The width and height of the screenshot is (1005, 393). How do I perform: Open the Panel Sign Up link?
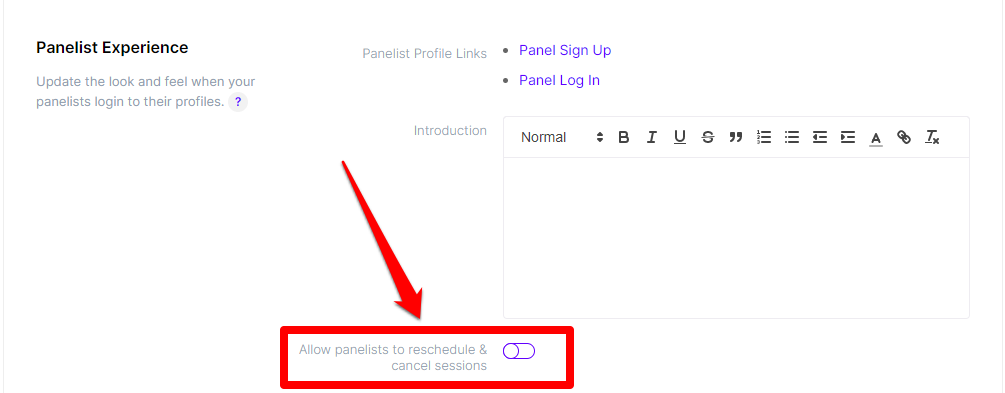click(565, 50)
